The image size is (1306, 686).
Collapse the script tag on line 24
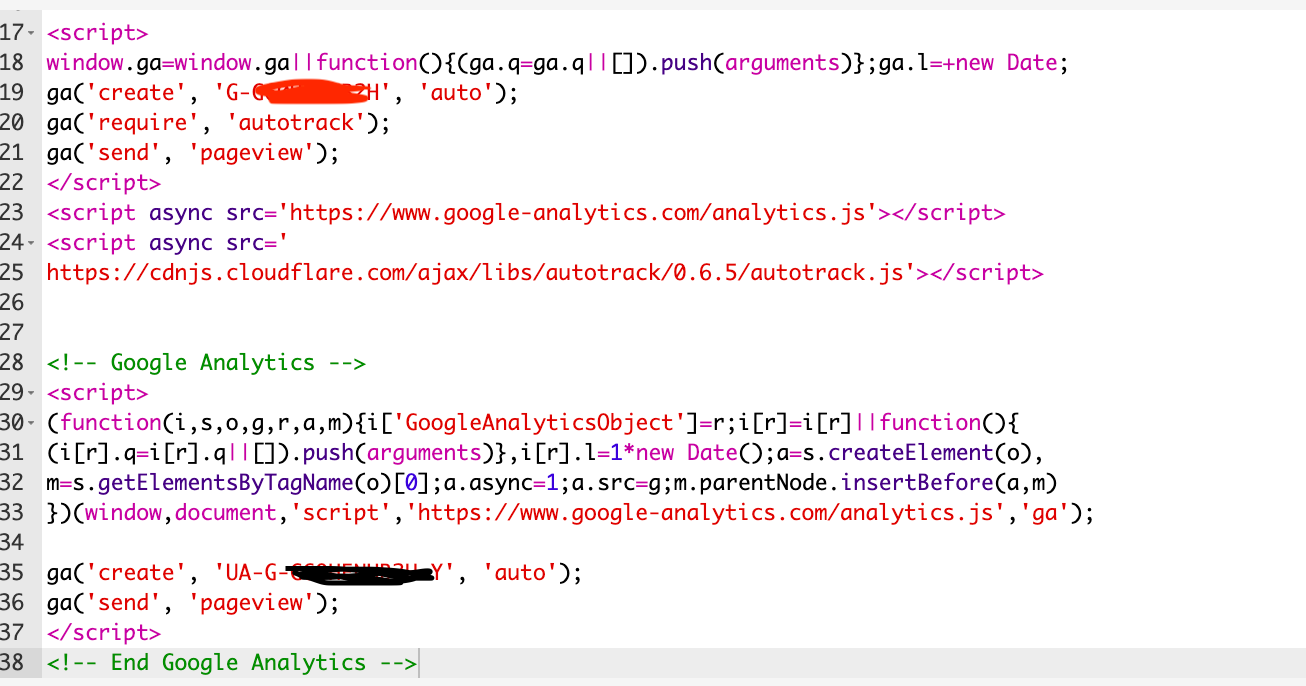[x=31, y=242]
